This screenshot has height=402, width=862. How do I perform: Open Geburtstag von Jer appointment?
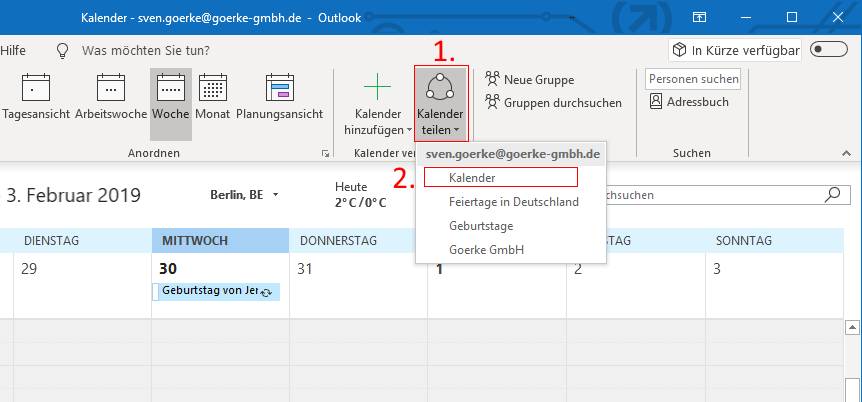(216, 291)
